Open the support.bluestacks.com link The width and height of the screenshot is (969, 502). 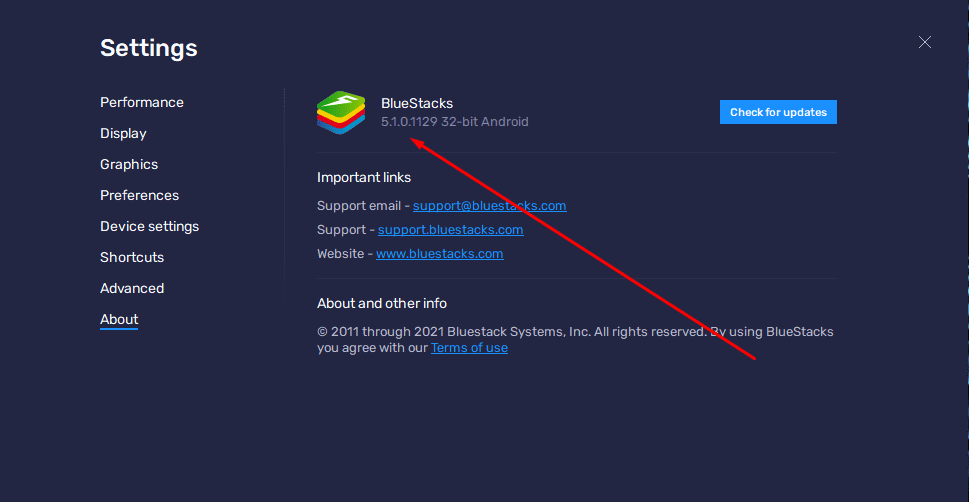pyautogui.click(x=451, y=230)
